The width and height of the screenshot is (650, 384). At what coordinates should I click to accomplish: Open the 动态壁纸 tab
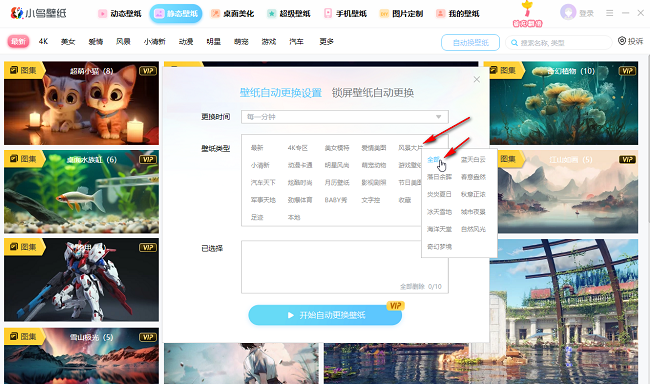point(120,14)
